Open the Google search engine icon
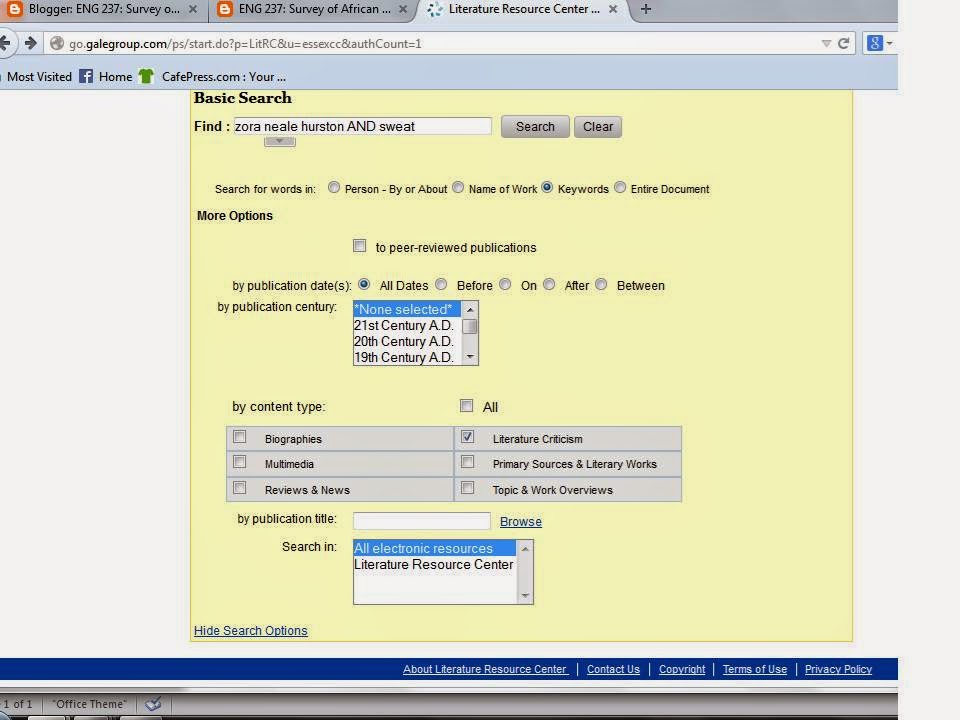 click(875, 43)
